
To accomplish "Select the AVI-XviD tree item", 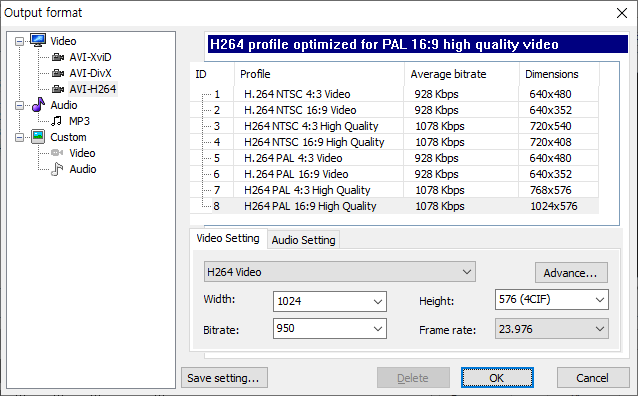I will (x=90, y=57).
